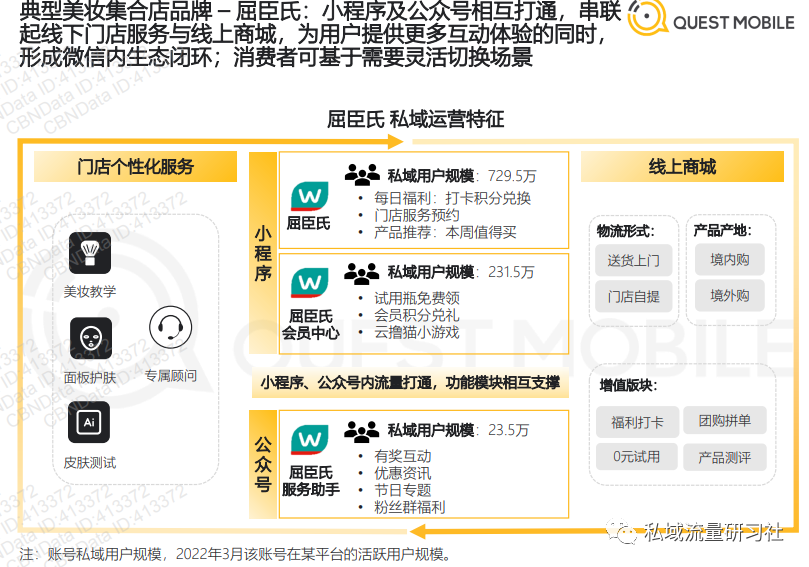This screenshot has height=567, width=809.
Task: Click the makeup brush icon above 美妆教学
Action: [90, 253]
